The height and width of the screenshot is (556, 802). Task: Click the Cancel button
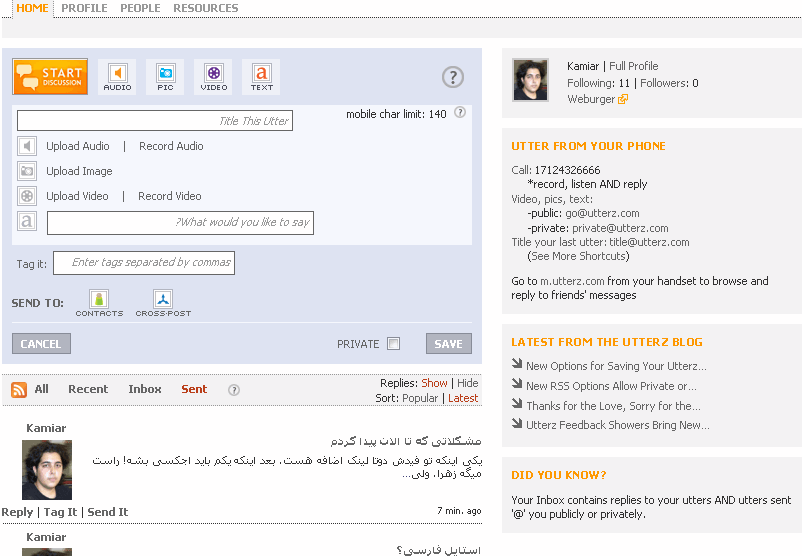tap(41, 344)
